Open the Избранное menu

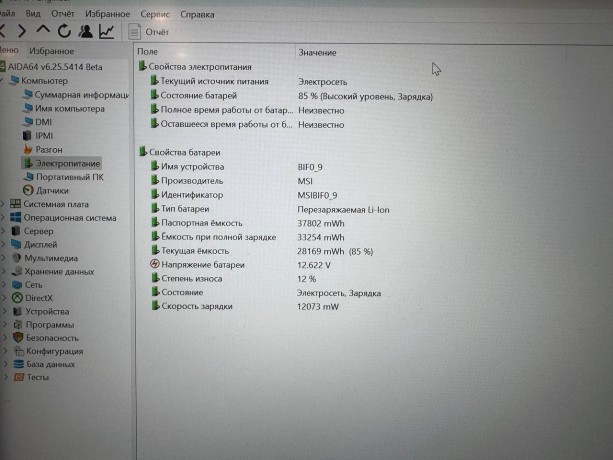click(x=108, y=14)
